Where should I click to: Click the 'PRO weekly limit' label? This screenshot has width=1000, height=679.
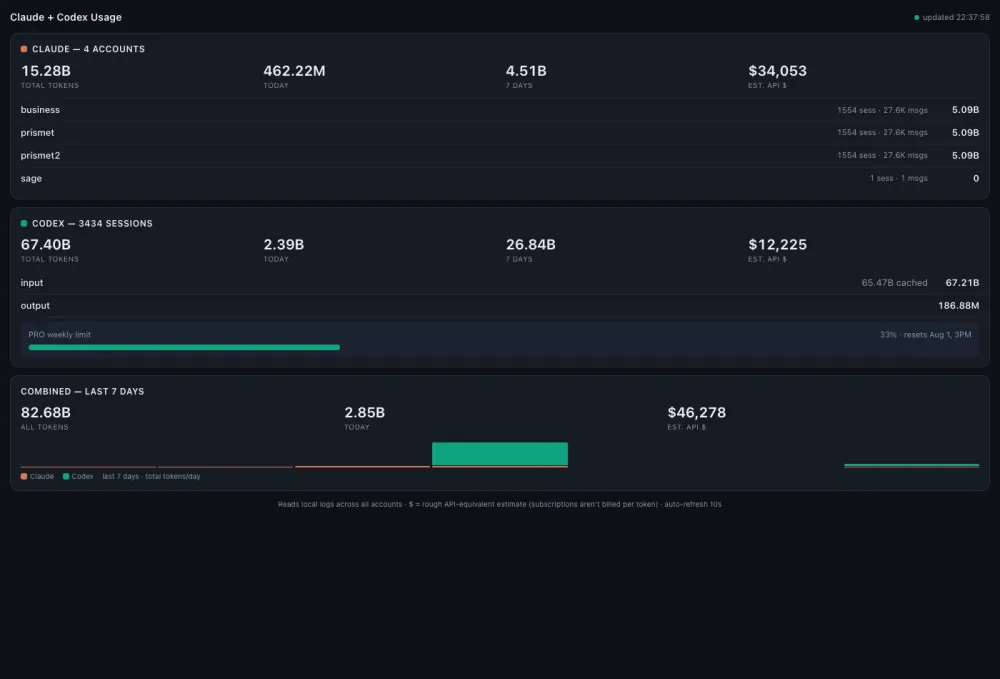[59, 335]
